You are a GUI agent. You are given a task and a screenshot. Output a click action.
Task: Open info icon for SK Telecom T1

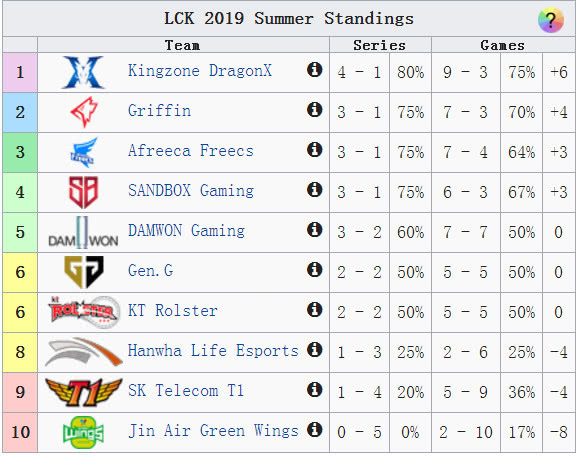(314, 389)
